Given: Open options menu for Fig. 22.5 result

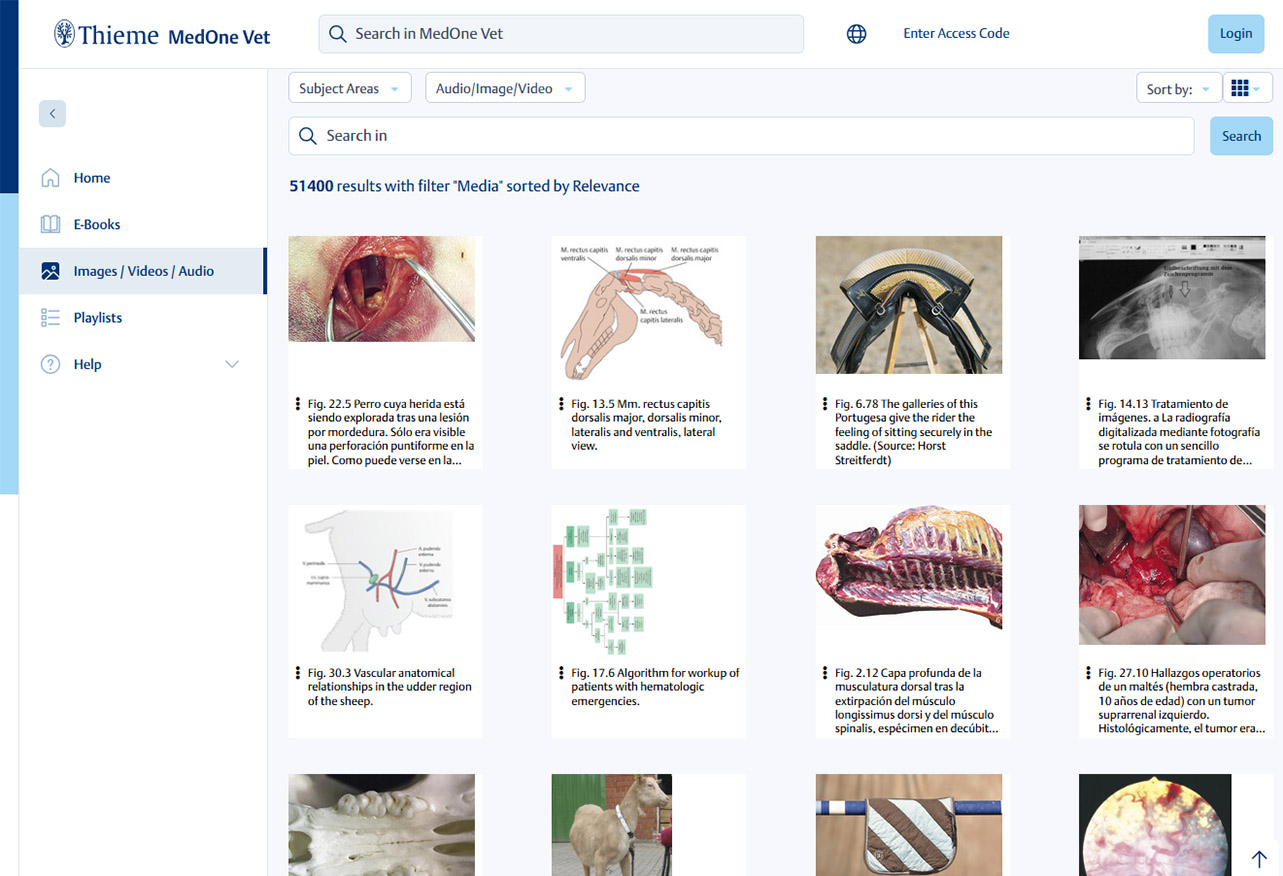Looking at the screenshot, I should tap(297, 404).
